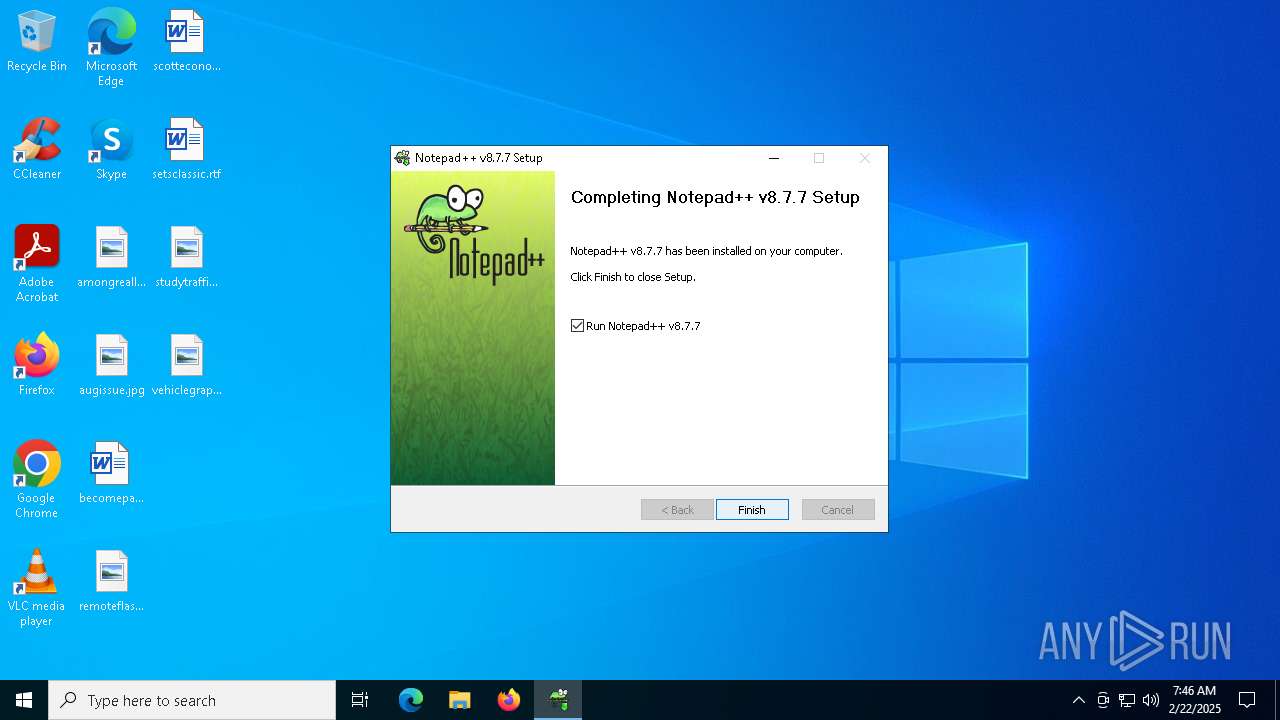The height and width of the screenshot is (720, 1280).
Task: Open the clock and date flyout
Action: pyautogui.click(x=1194, y=700)
